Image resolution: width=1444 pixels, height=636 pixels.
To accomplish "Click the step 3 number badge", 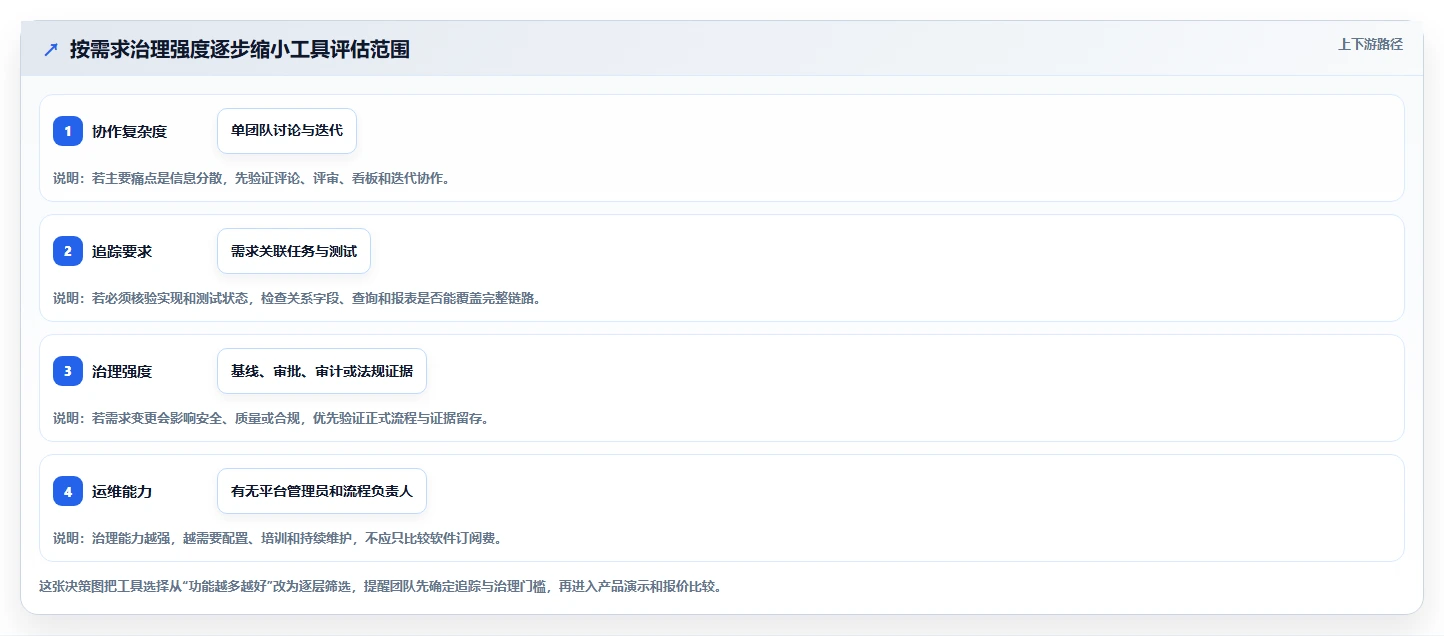I will 68,371.
